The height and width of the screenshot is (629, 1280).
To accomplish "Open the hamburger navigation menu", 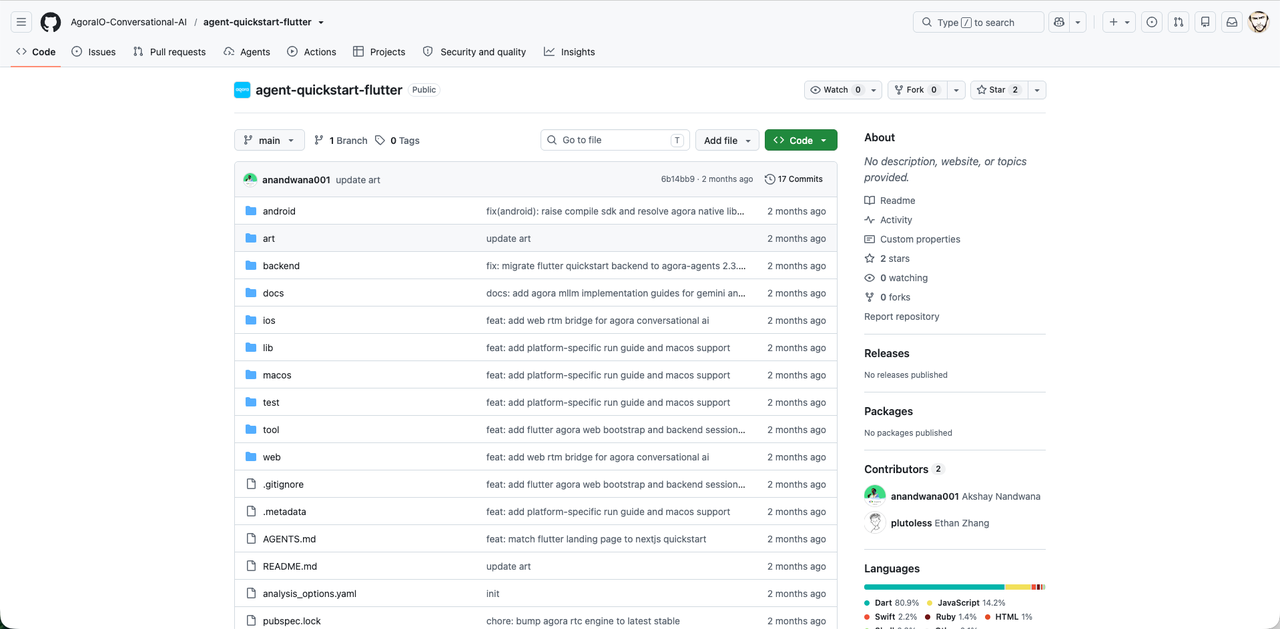I will [21, 22].
